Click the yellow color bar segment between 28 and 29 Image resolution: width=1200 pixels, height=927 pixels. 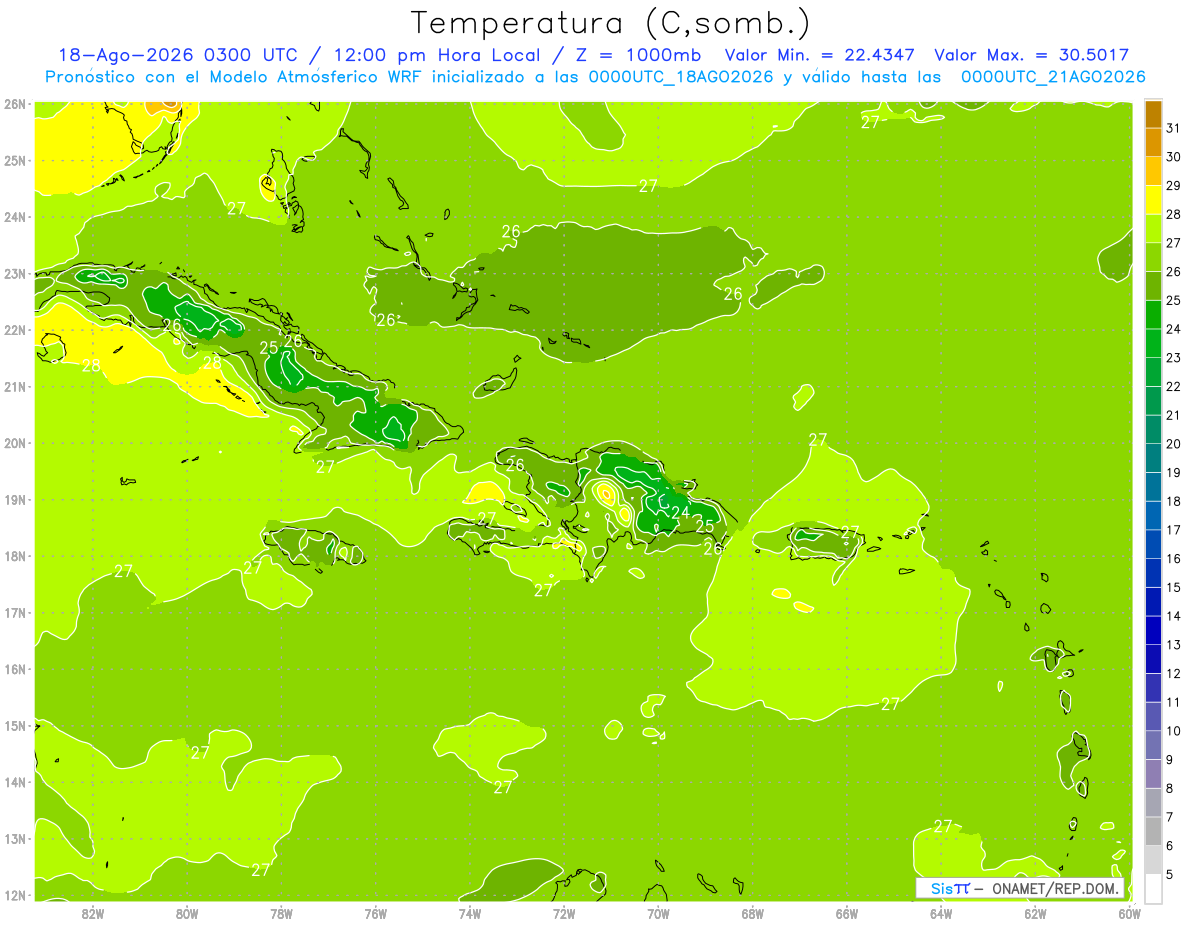pos(1153,200)
